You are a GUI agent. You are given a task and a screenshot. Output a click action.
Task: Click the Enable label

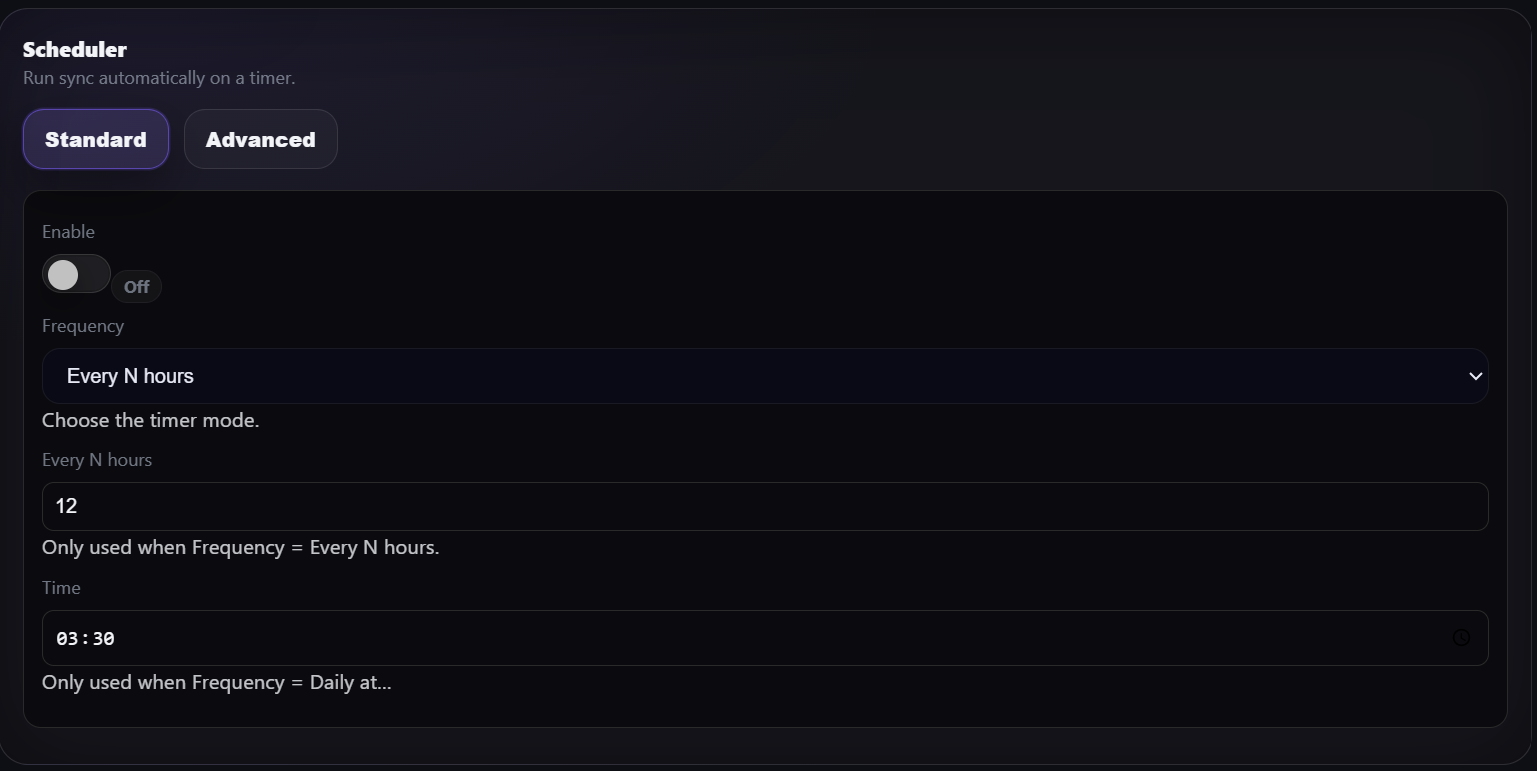coord(68,232)
